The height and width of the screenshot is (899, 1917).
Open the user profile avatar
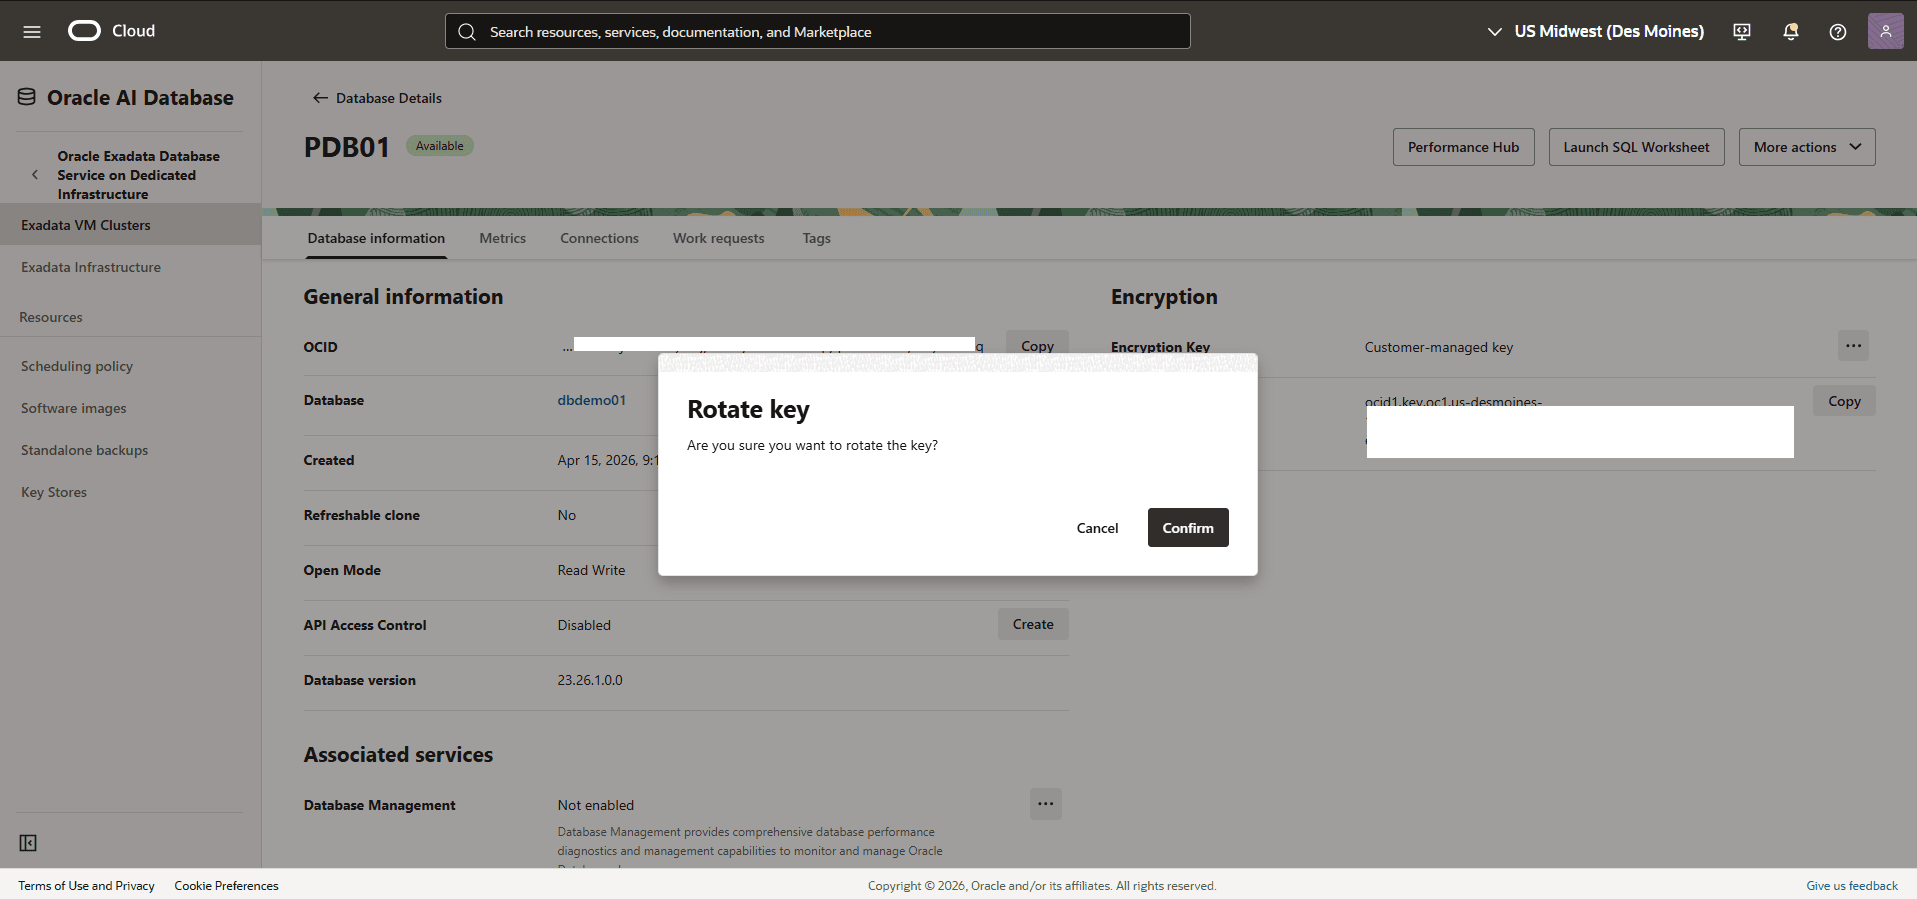click(1886, 31)
